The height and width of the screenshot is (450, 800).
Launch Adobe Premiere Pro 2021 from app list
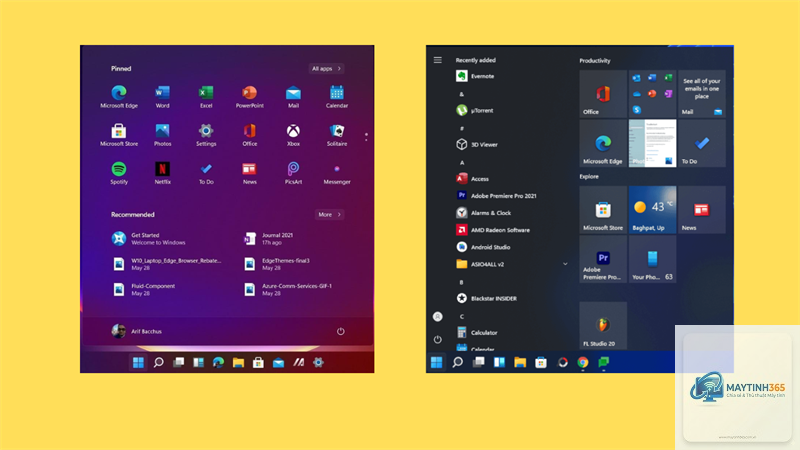click(496, 195)
